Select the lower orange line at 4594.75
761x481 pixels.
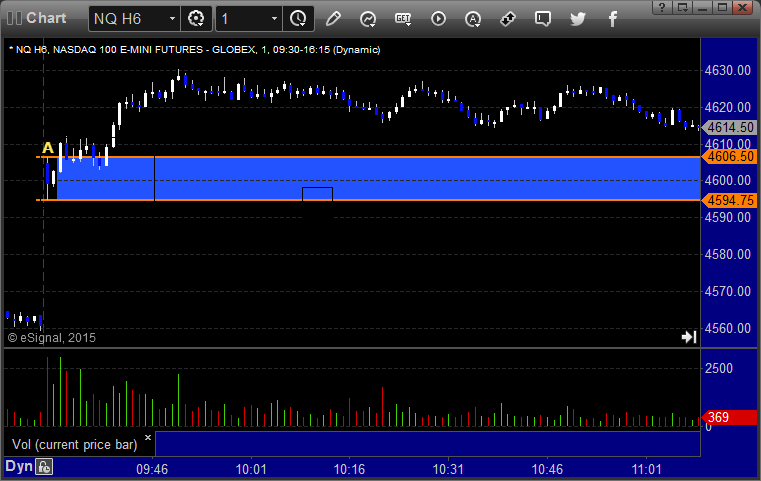coord(369,200)
